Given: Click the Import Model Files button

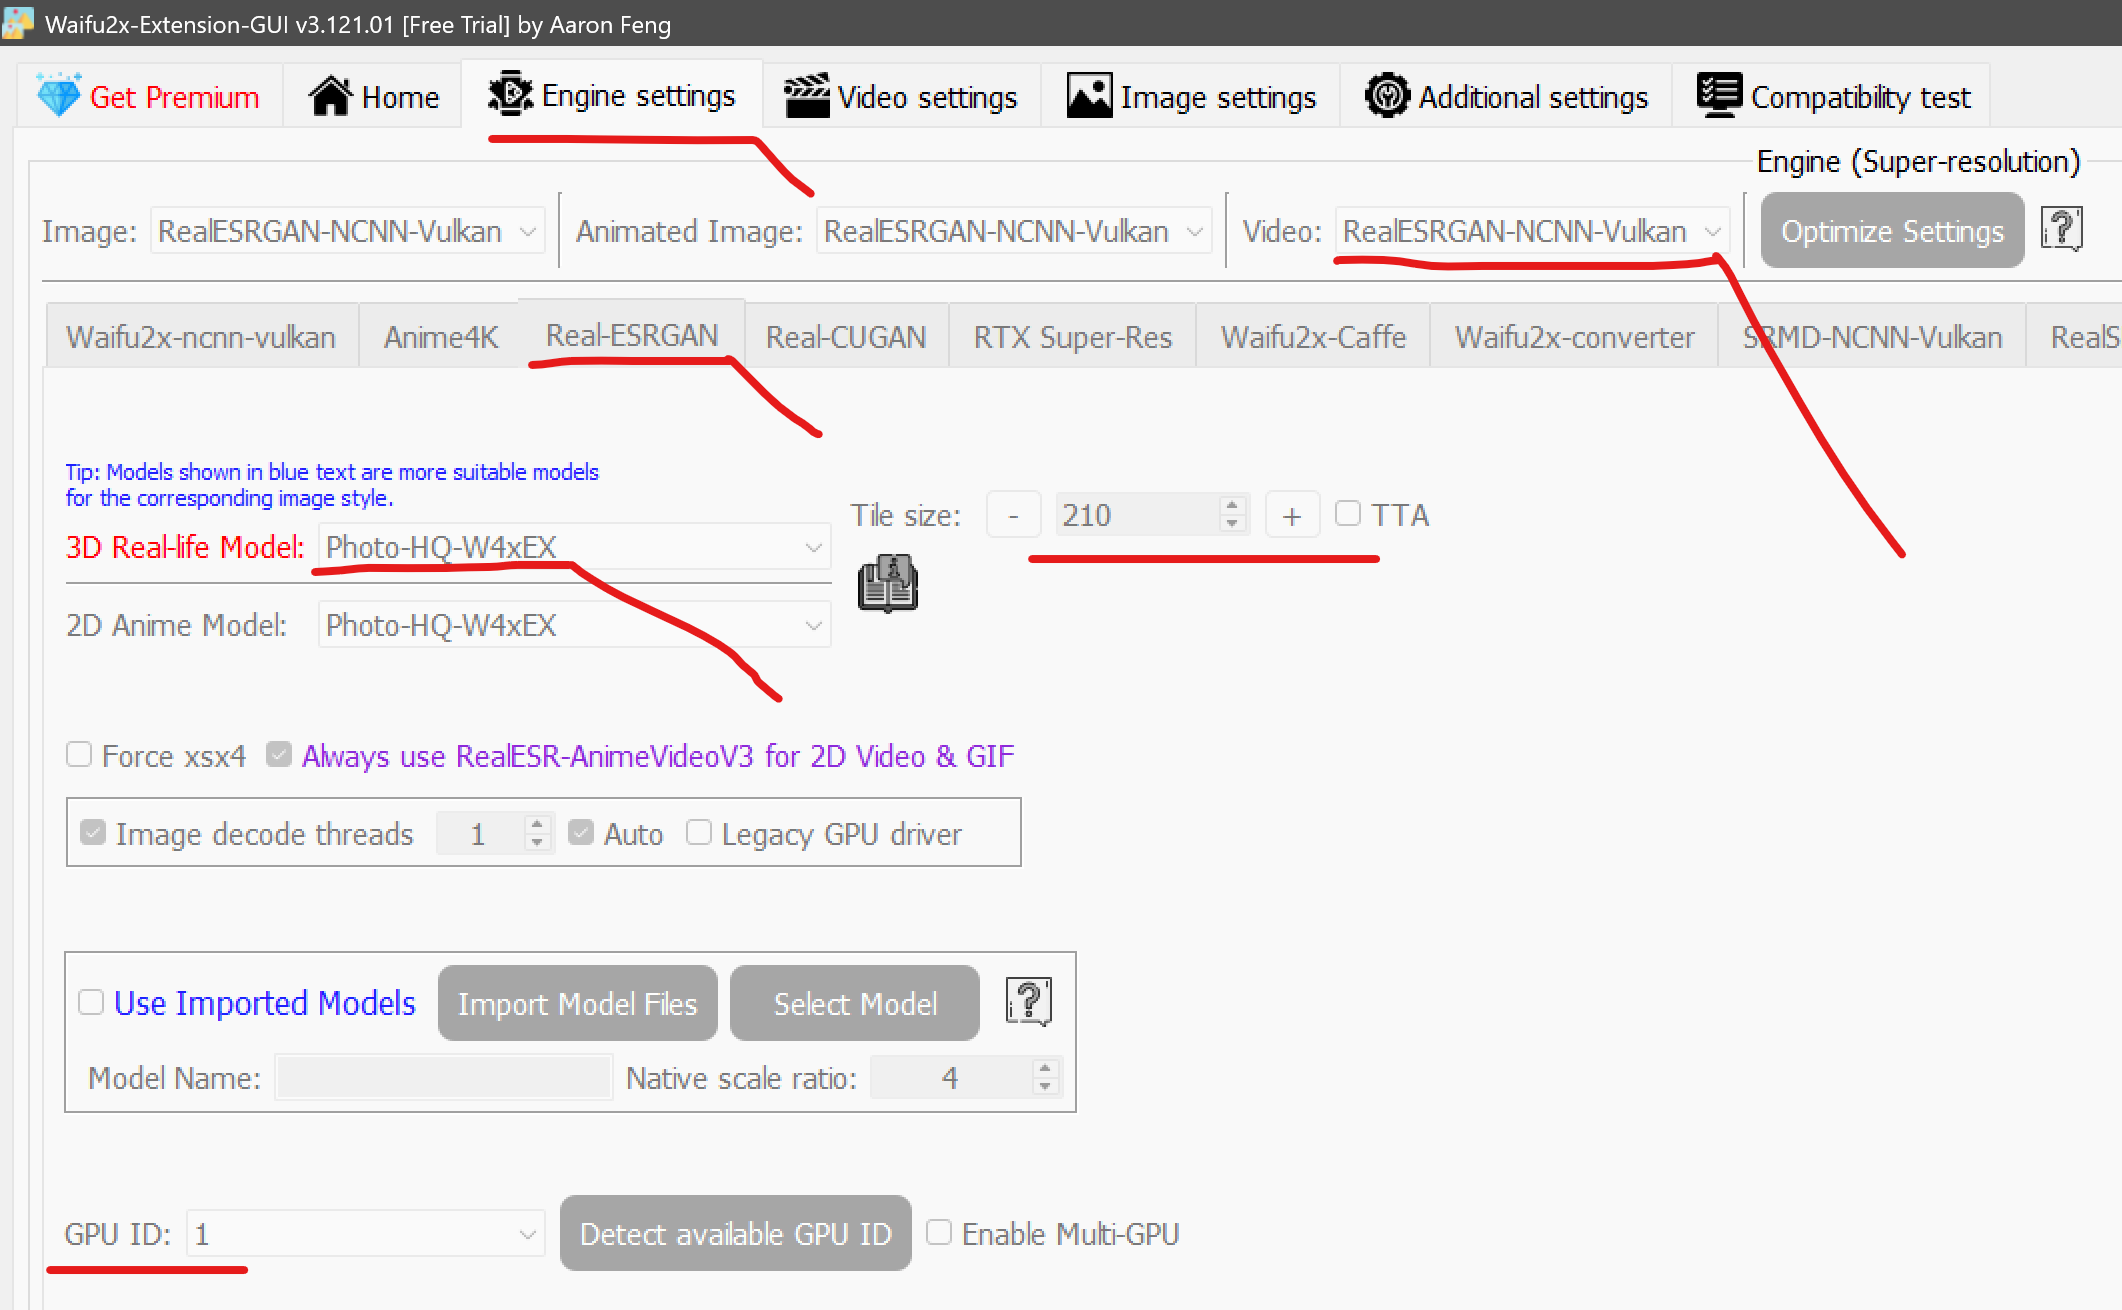Looking at the screenshot, I should click(577, 1003).
